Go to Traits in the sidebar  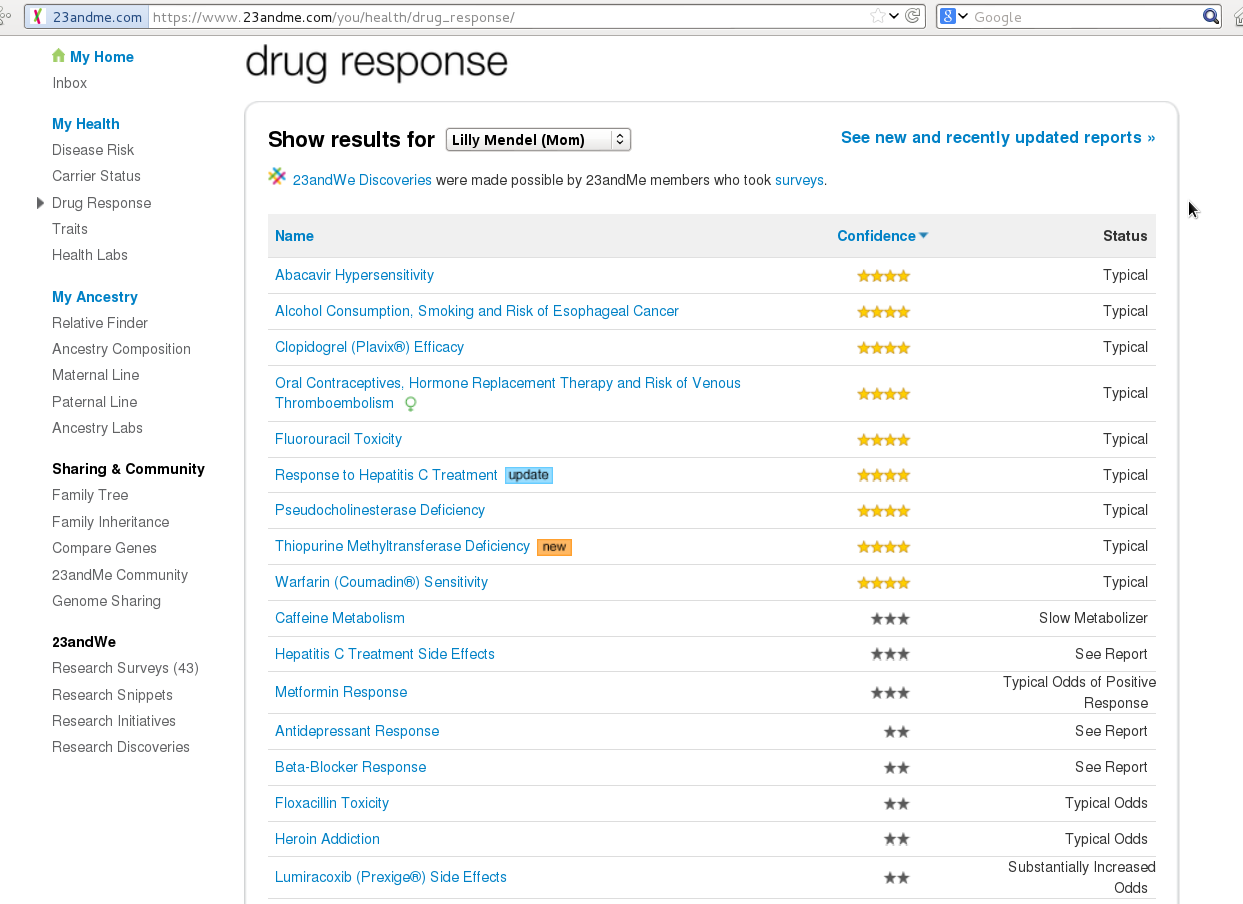[x=70, y=229]
